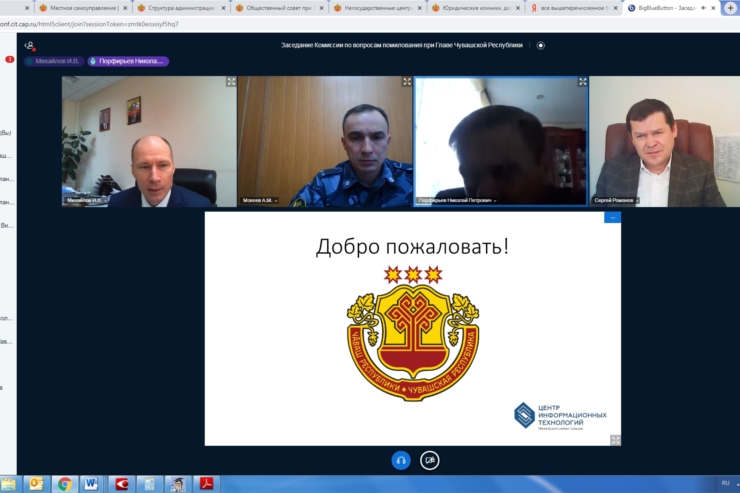Click the webcam sharing button
This screenshot has width=740, height=493.
tap(429, 460)
